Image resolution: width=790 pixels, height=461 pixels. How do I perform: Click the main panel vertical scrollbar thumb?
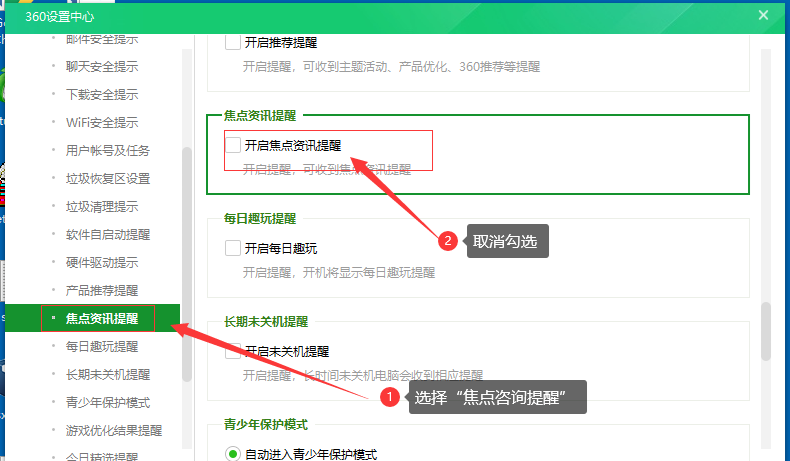point(766,332)
